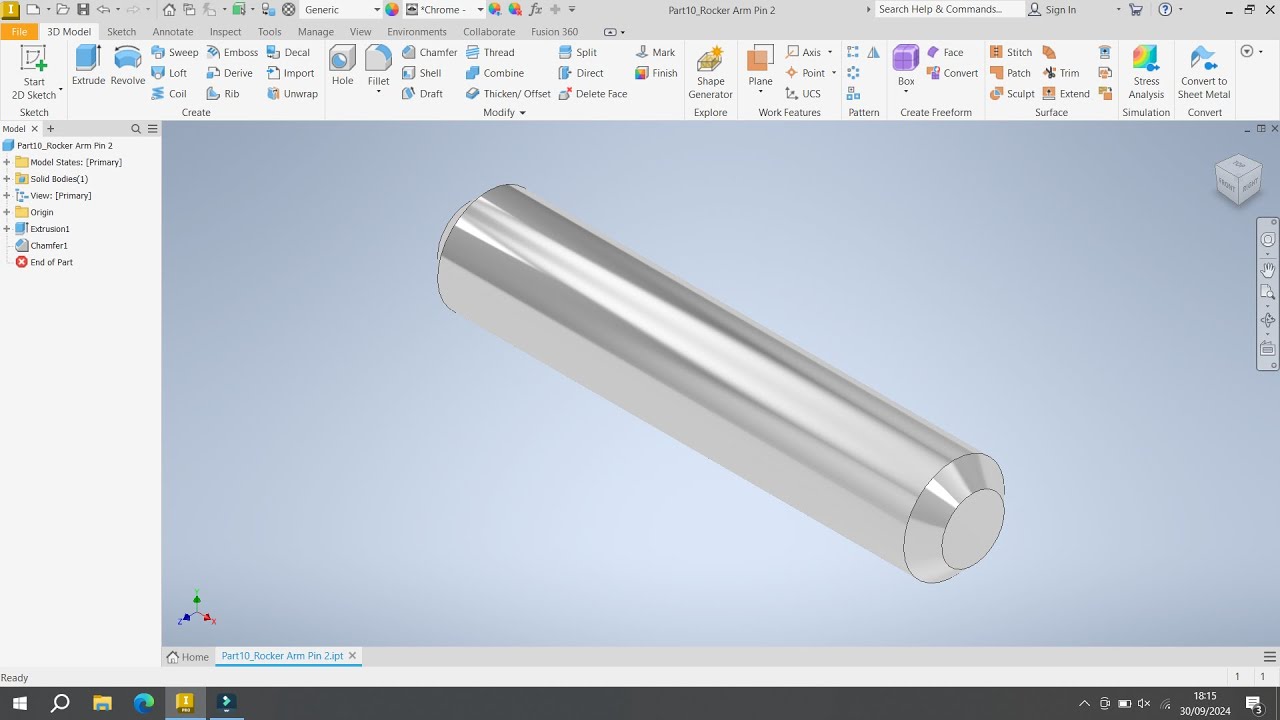Choose the Sweep command
Image resolution: width=1280 pixels, height=720 pixels.
pyautogui.click(x=175, y=52)
